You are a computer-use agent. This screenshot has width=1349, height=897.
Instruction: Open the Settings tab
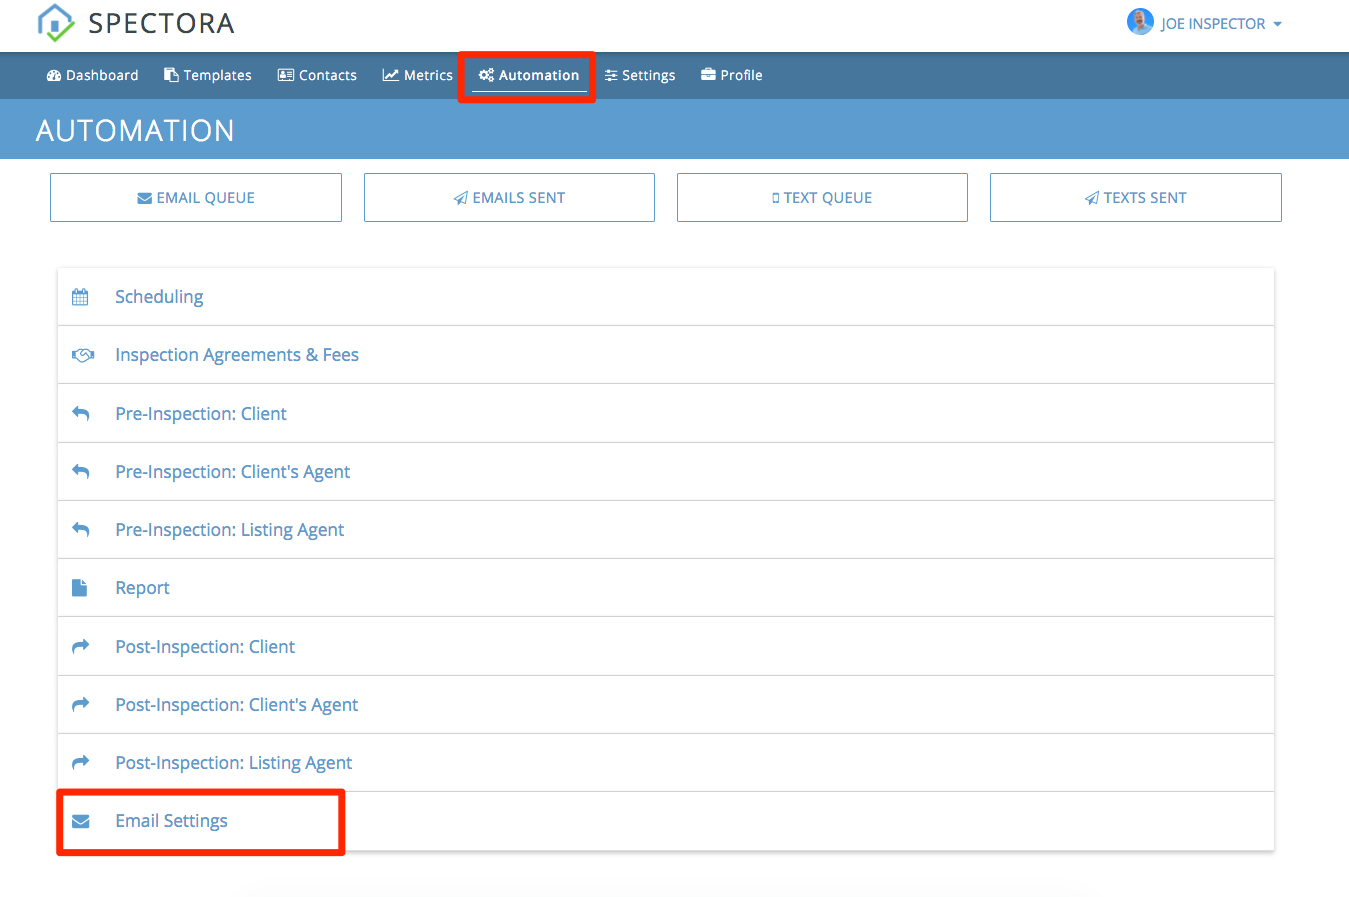tap(640, 75)
